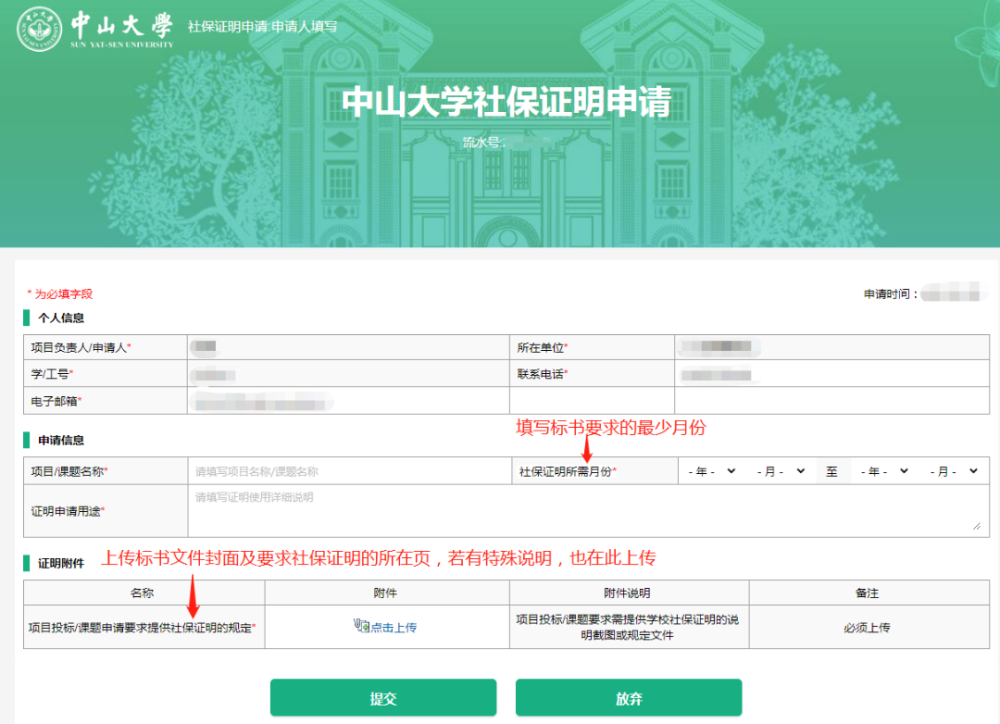1000x724 pixels.
Task: Click the 中山大学 calligraphy logo text
Action: [x=121, y=26]
